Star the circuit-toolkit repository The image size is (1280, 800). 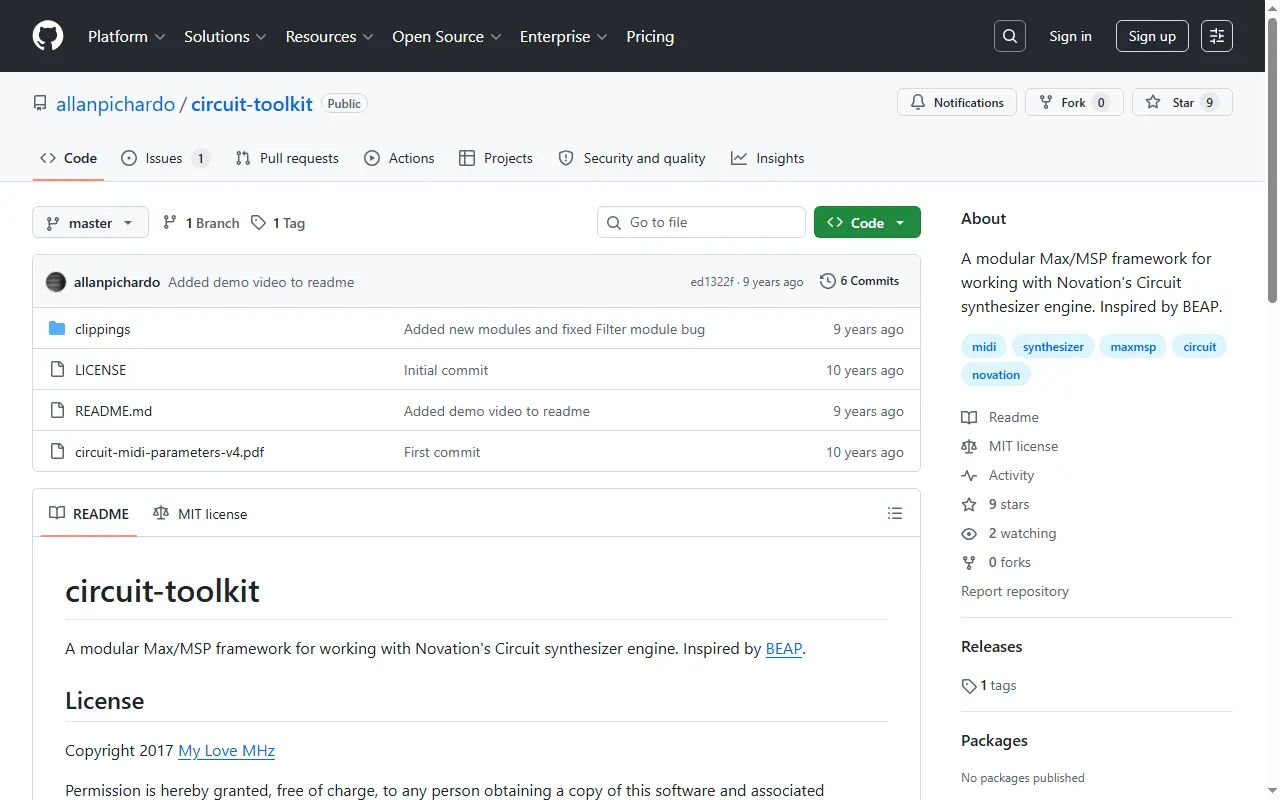pos(1182,102)
